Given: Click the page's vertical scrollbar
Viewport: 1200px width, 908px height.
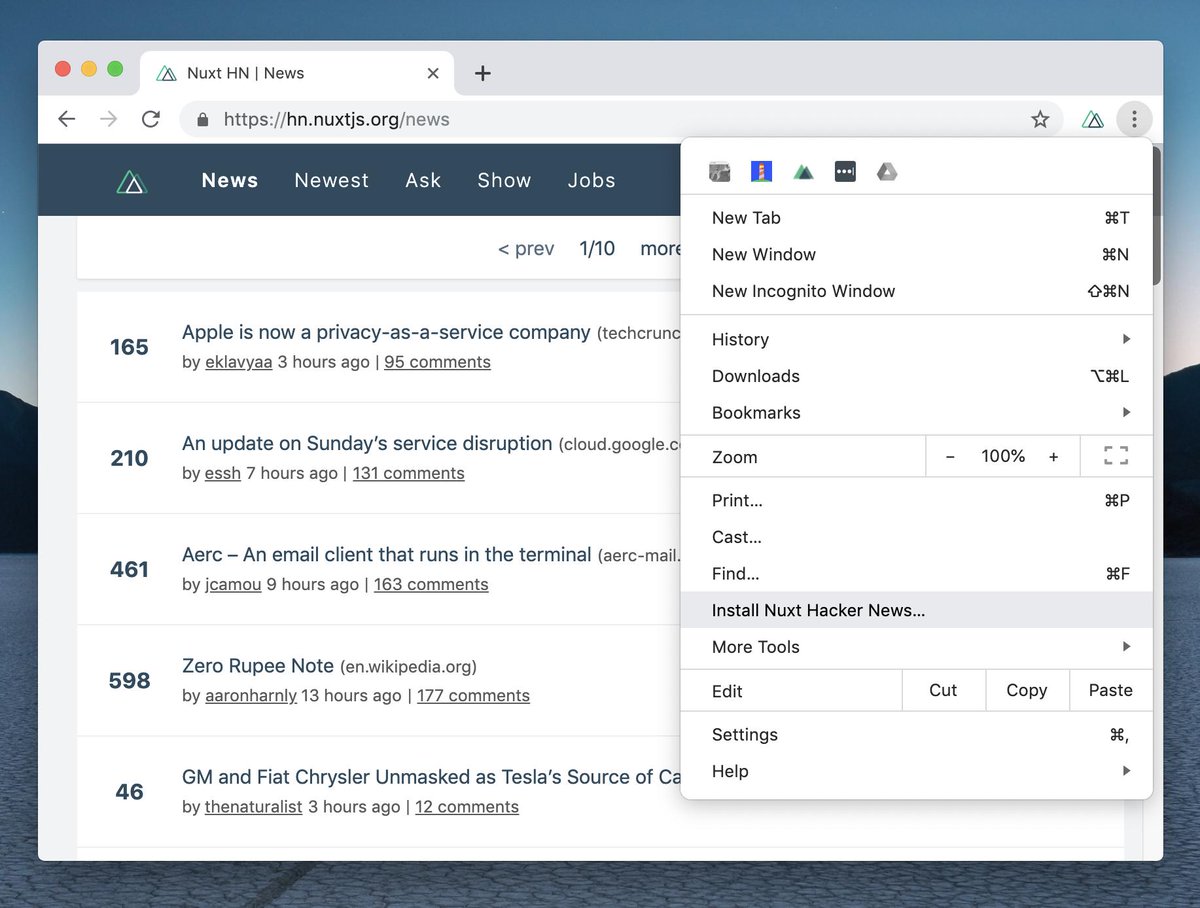Looking at the screenshot, I should coord(1157,215).
